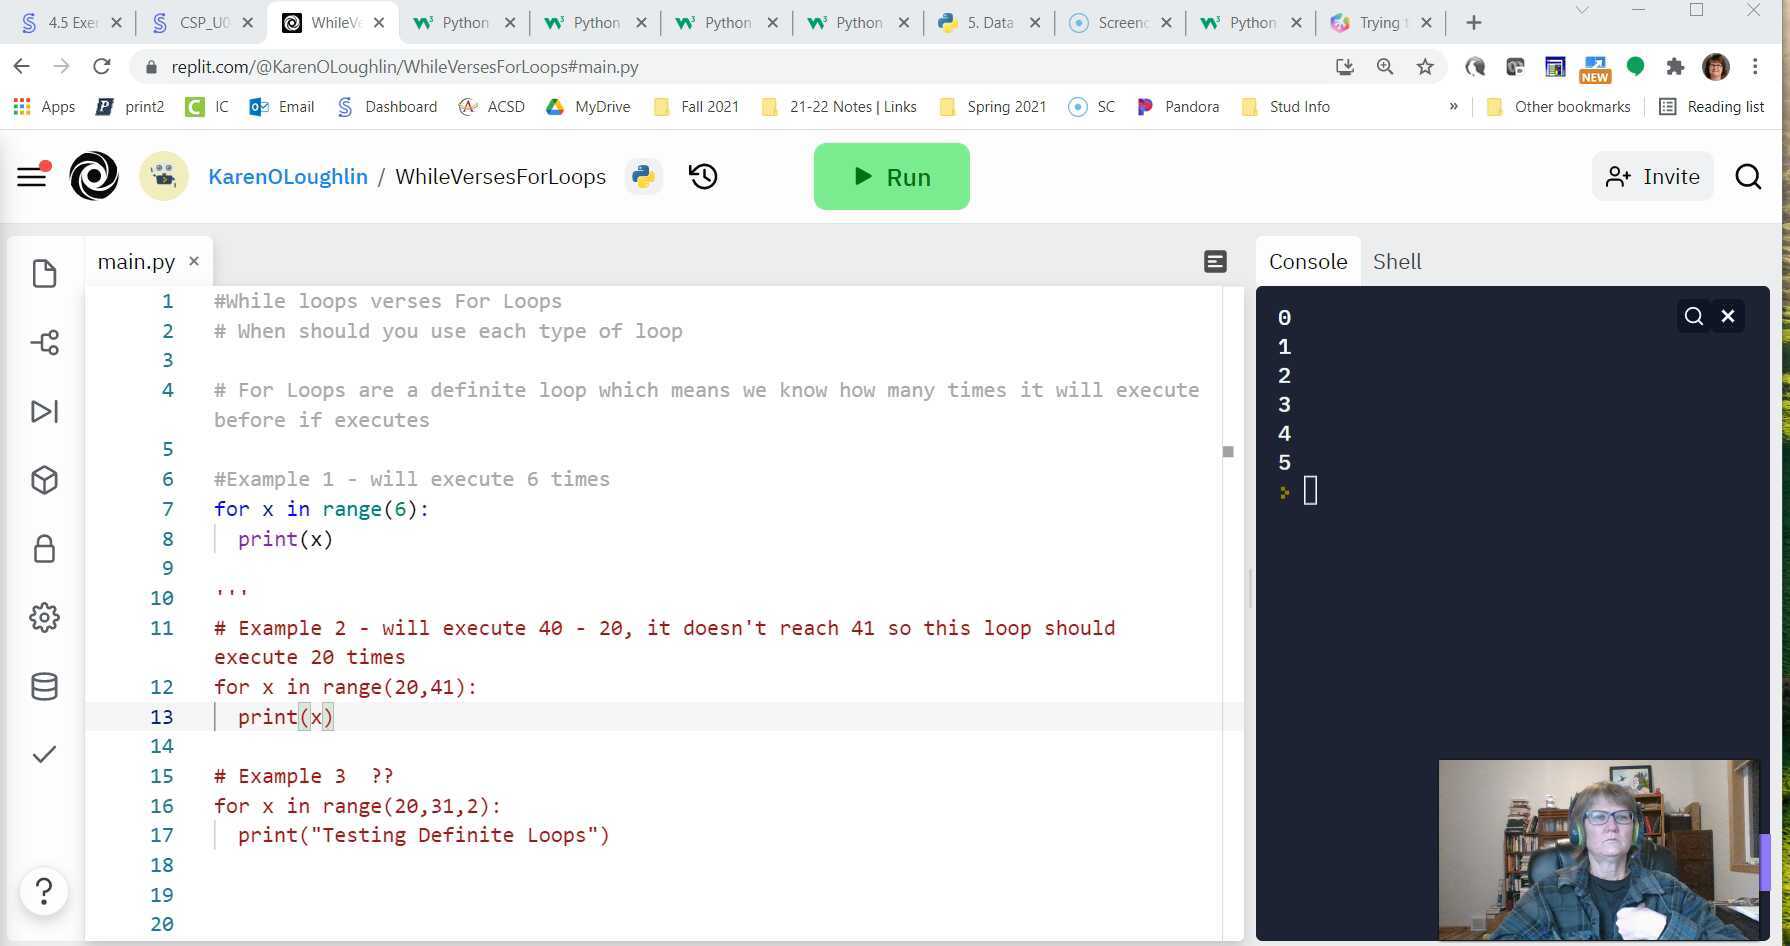Open the Debugger sidebar icon
The height and width of the screenshot is (946, 1790).
pos(44,412)
